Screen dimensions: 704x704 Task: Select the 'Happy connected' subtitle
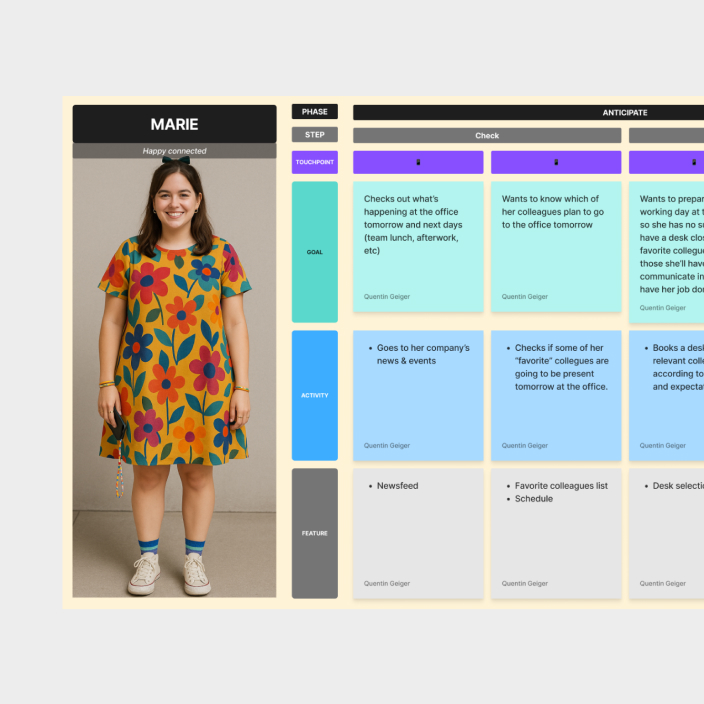175,151
